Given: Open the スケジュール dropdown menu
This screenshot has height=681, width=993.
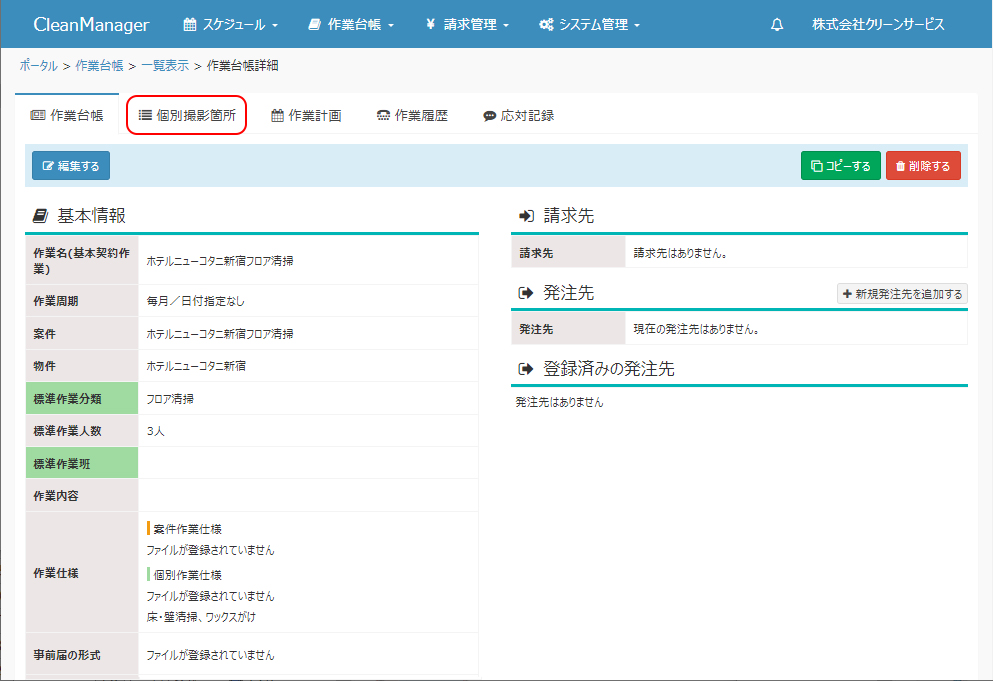Looking at the screenshot, I should coord(231,25).
